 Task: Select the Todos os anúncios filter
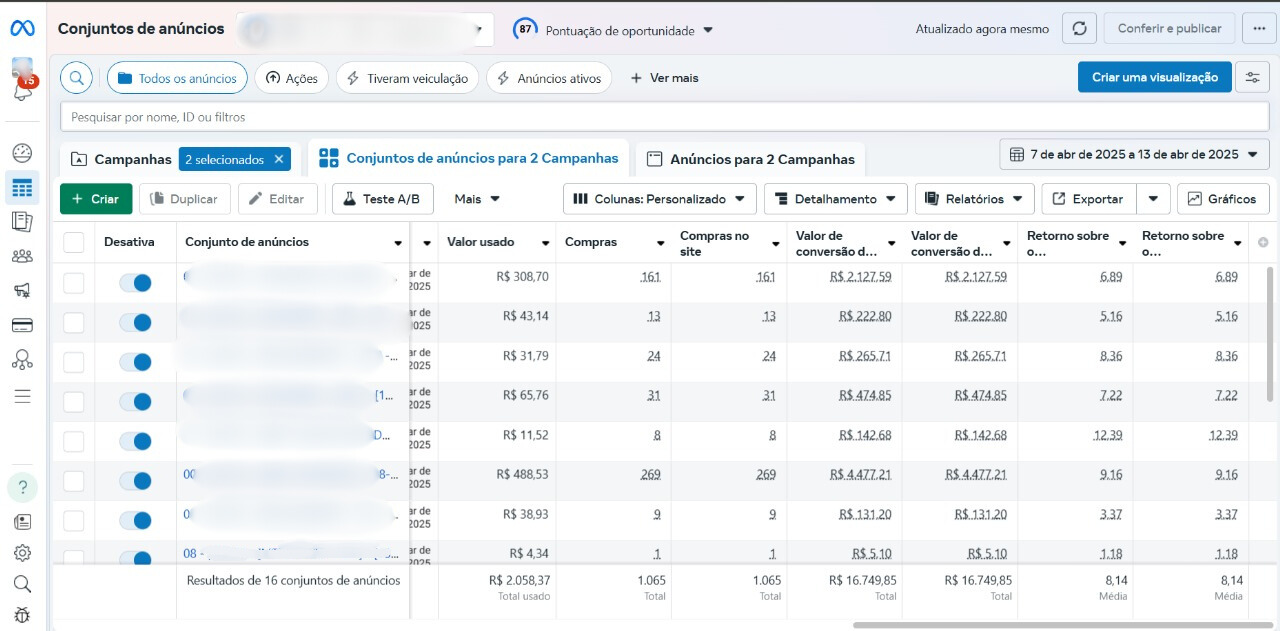pos(177,78)
